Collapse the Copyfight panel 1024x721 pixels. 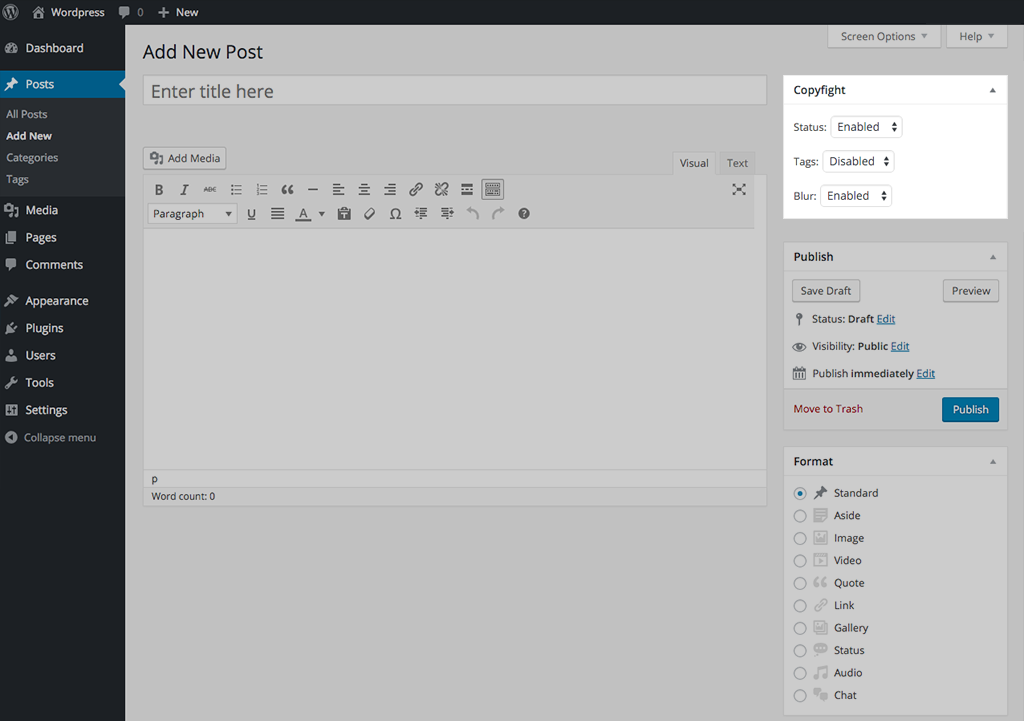click(993, 90)
